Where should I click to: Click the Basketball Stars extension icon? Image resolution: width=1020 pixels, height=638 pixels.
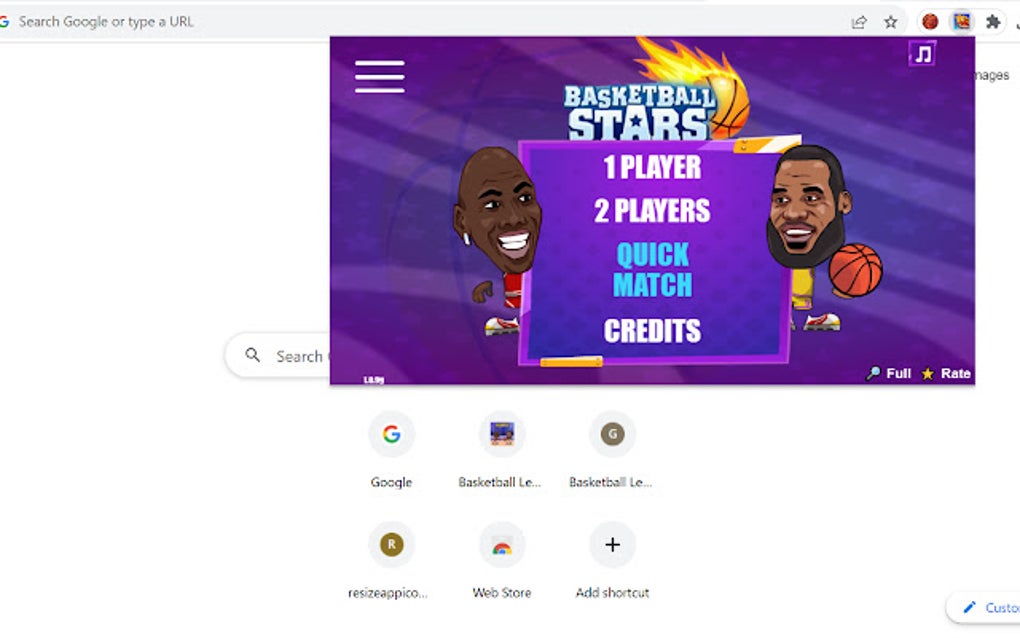tap(961, 22)
